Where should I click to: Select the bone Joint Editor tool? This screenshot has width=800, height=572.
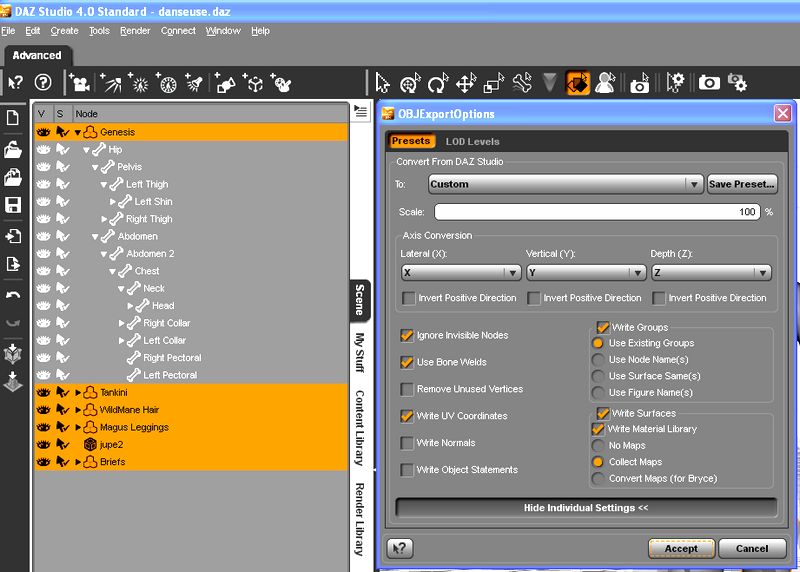(x=521, y=83)
